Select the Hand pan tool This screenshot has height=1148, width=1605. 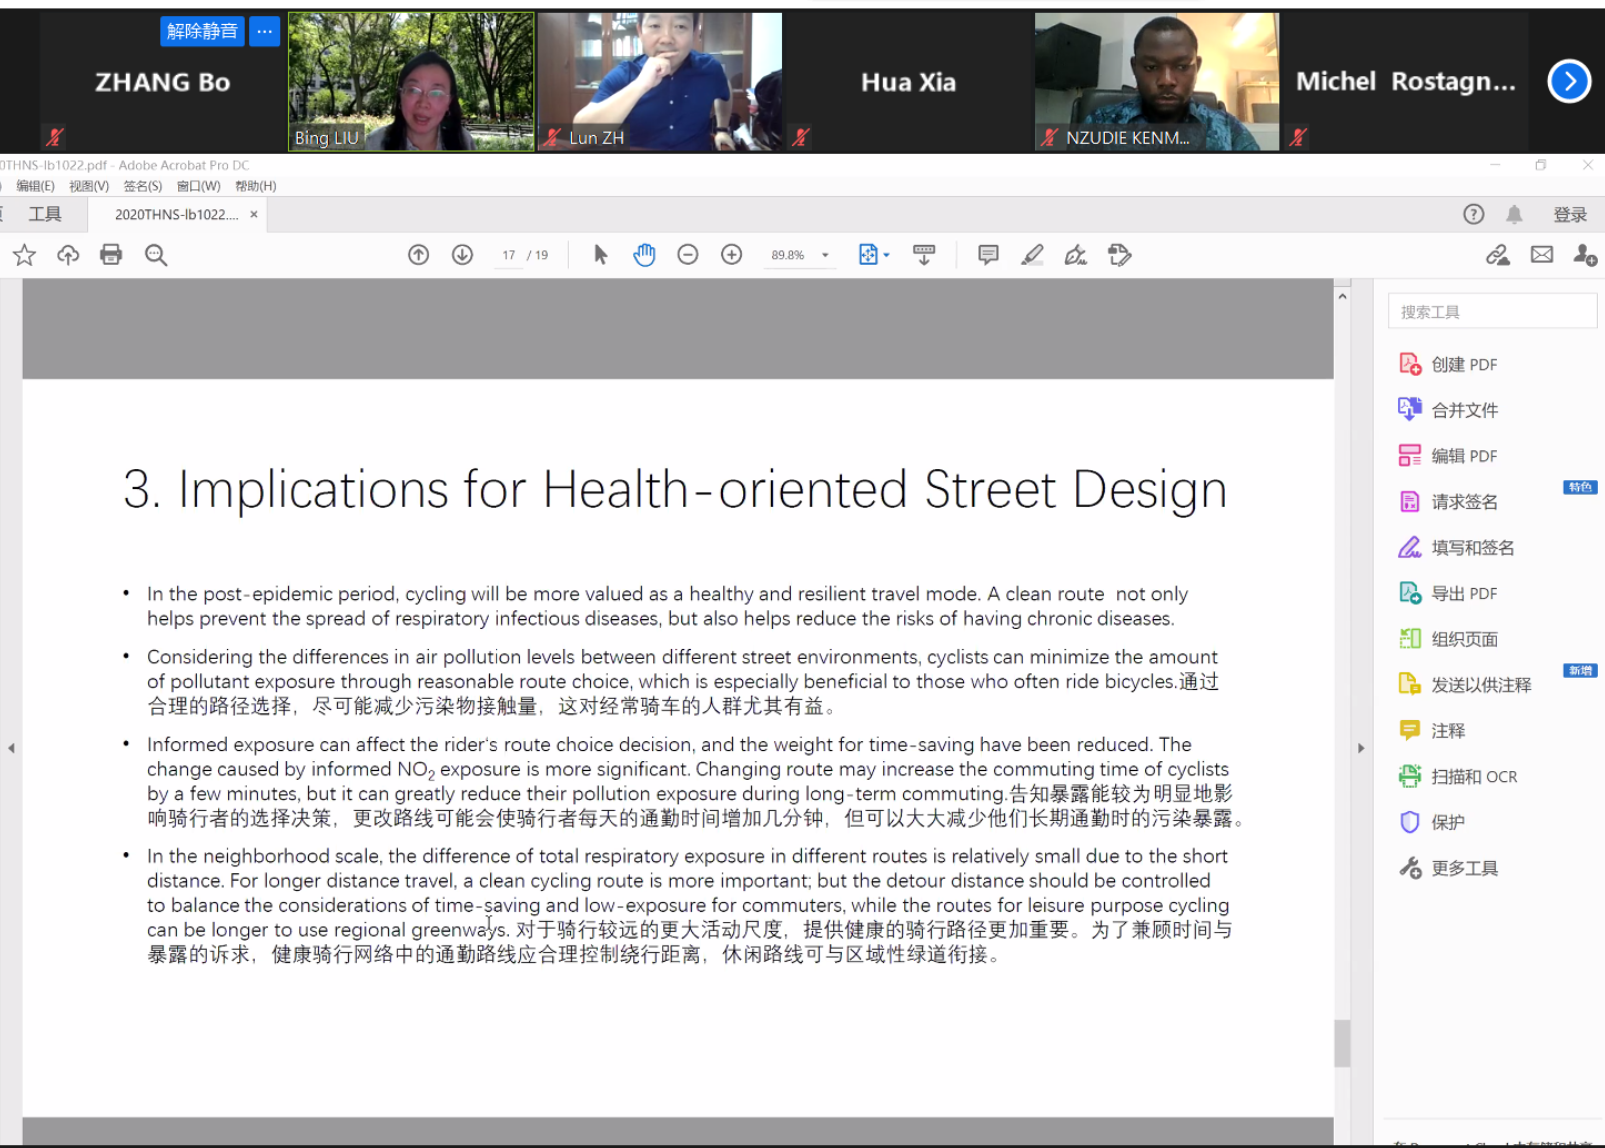tap(644, 255)
